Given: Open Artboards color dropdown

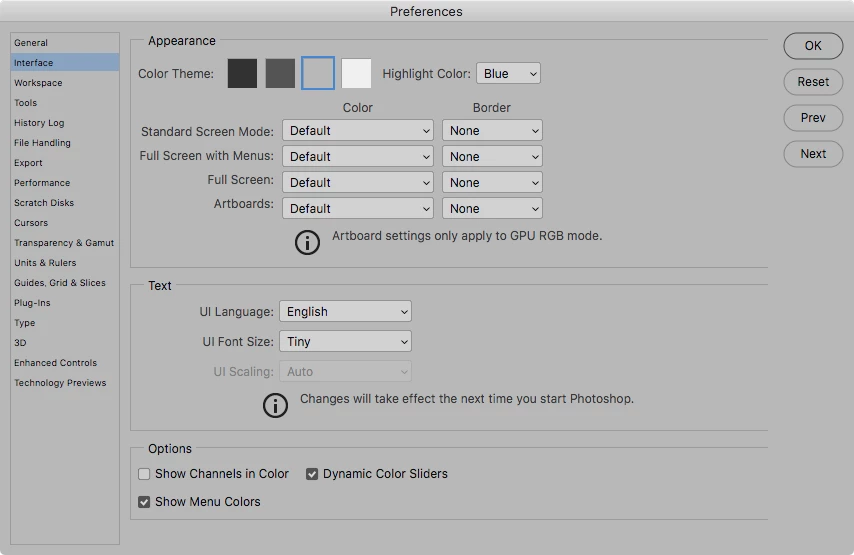Looking at the screenshot, I should click(358, 209).
